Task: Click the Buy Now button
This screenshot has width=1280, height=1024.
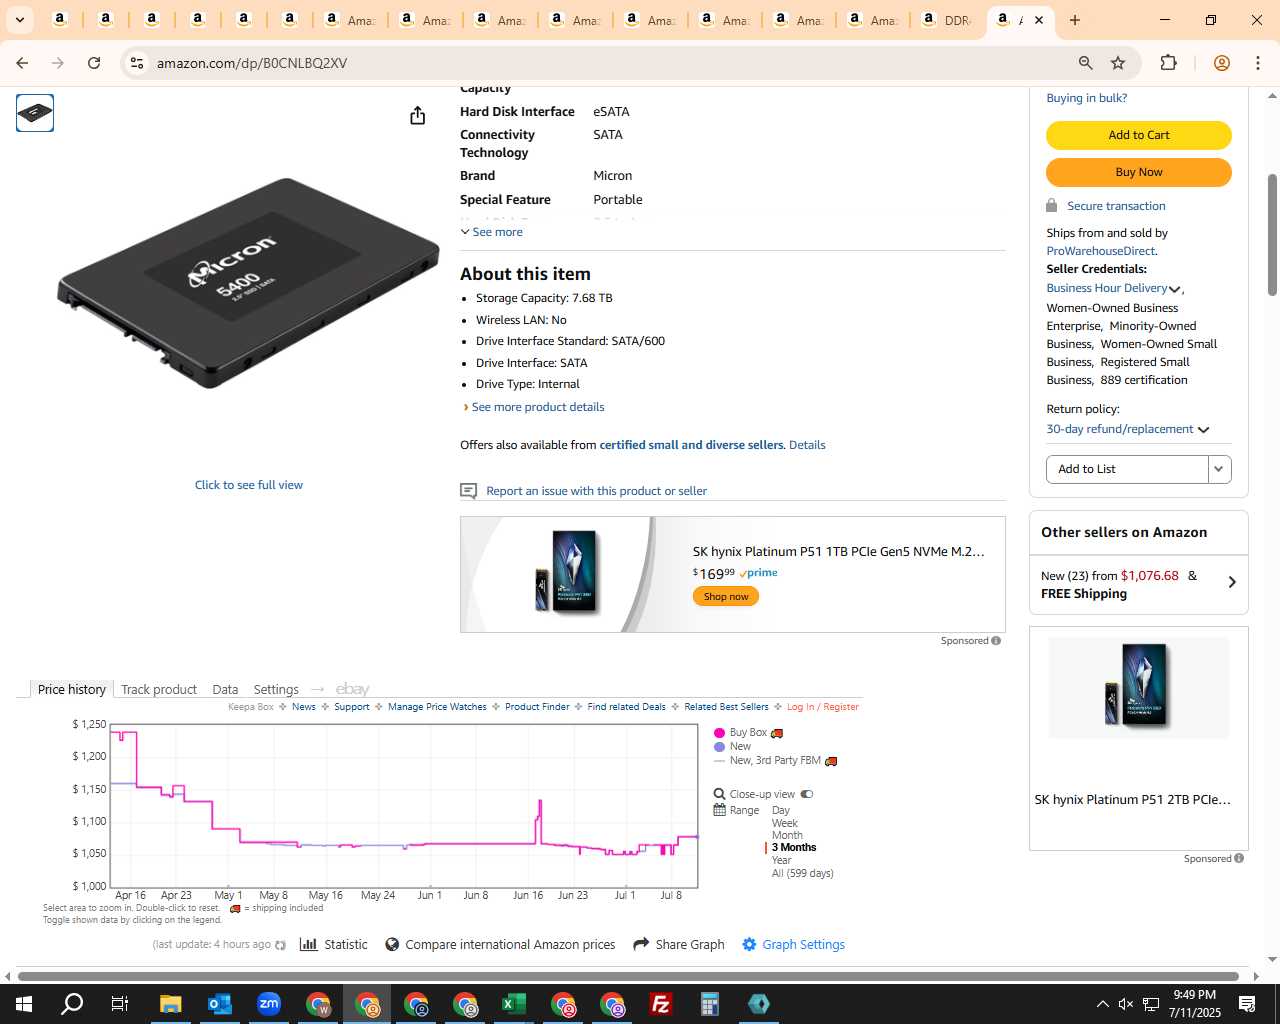Action: [x=1139, y=172]
